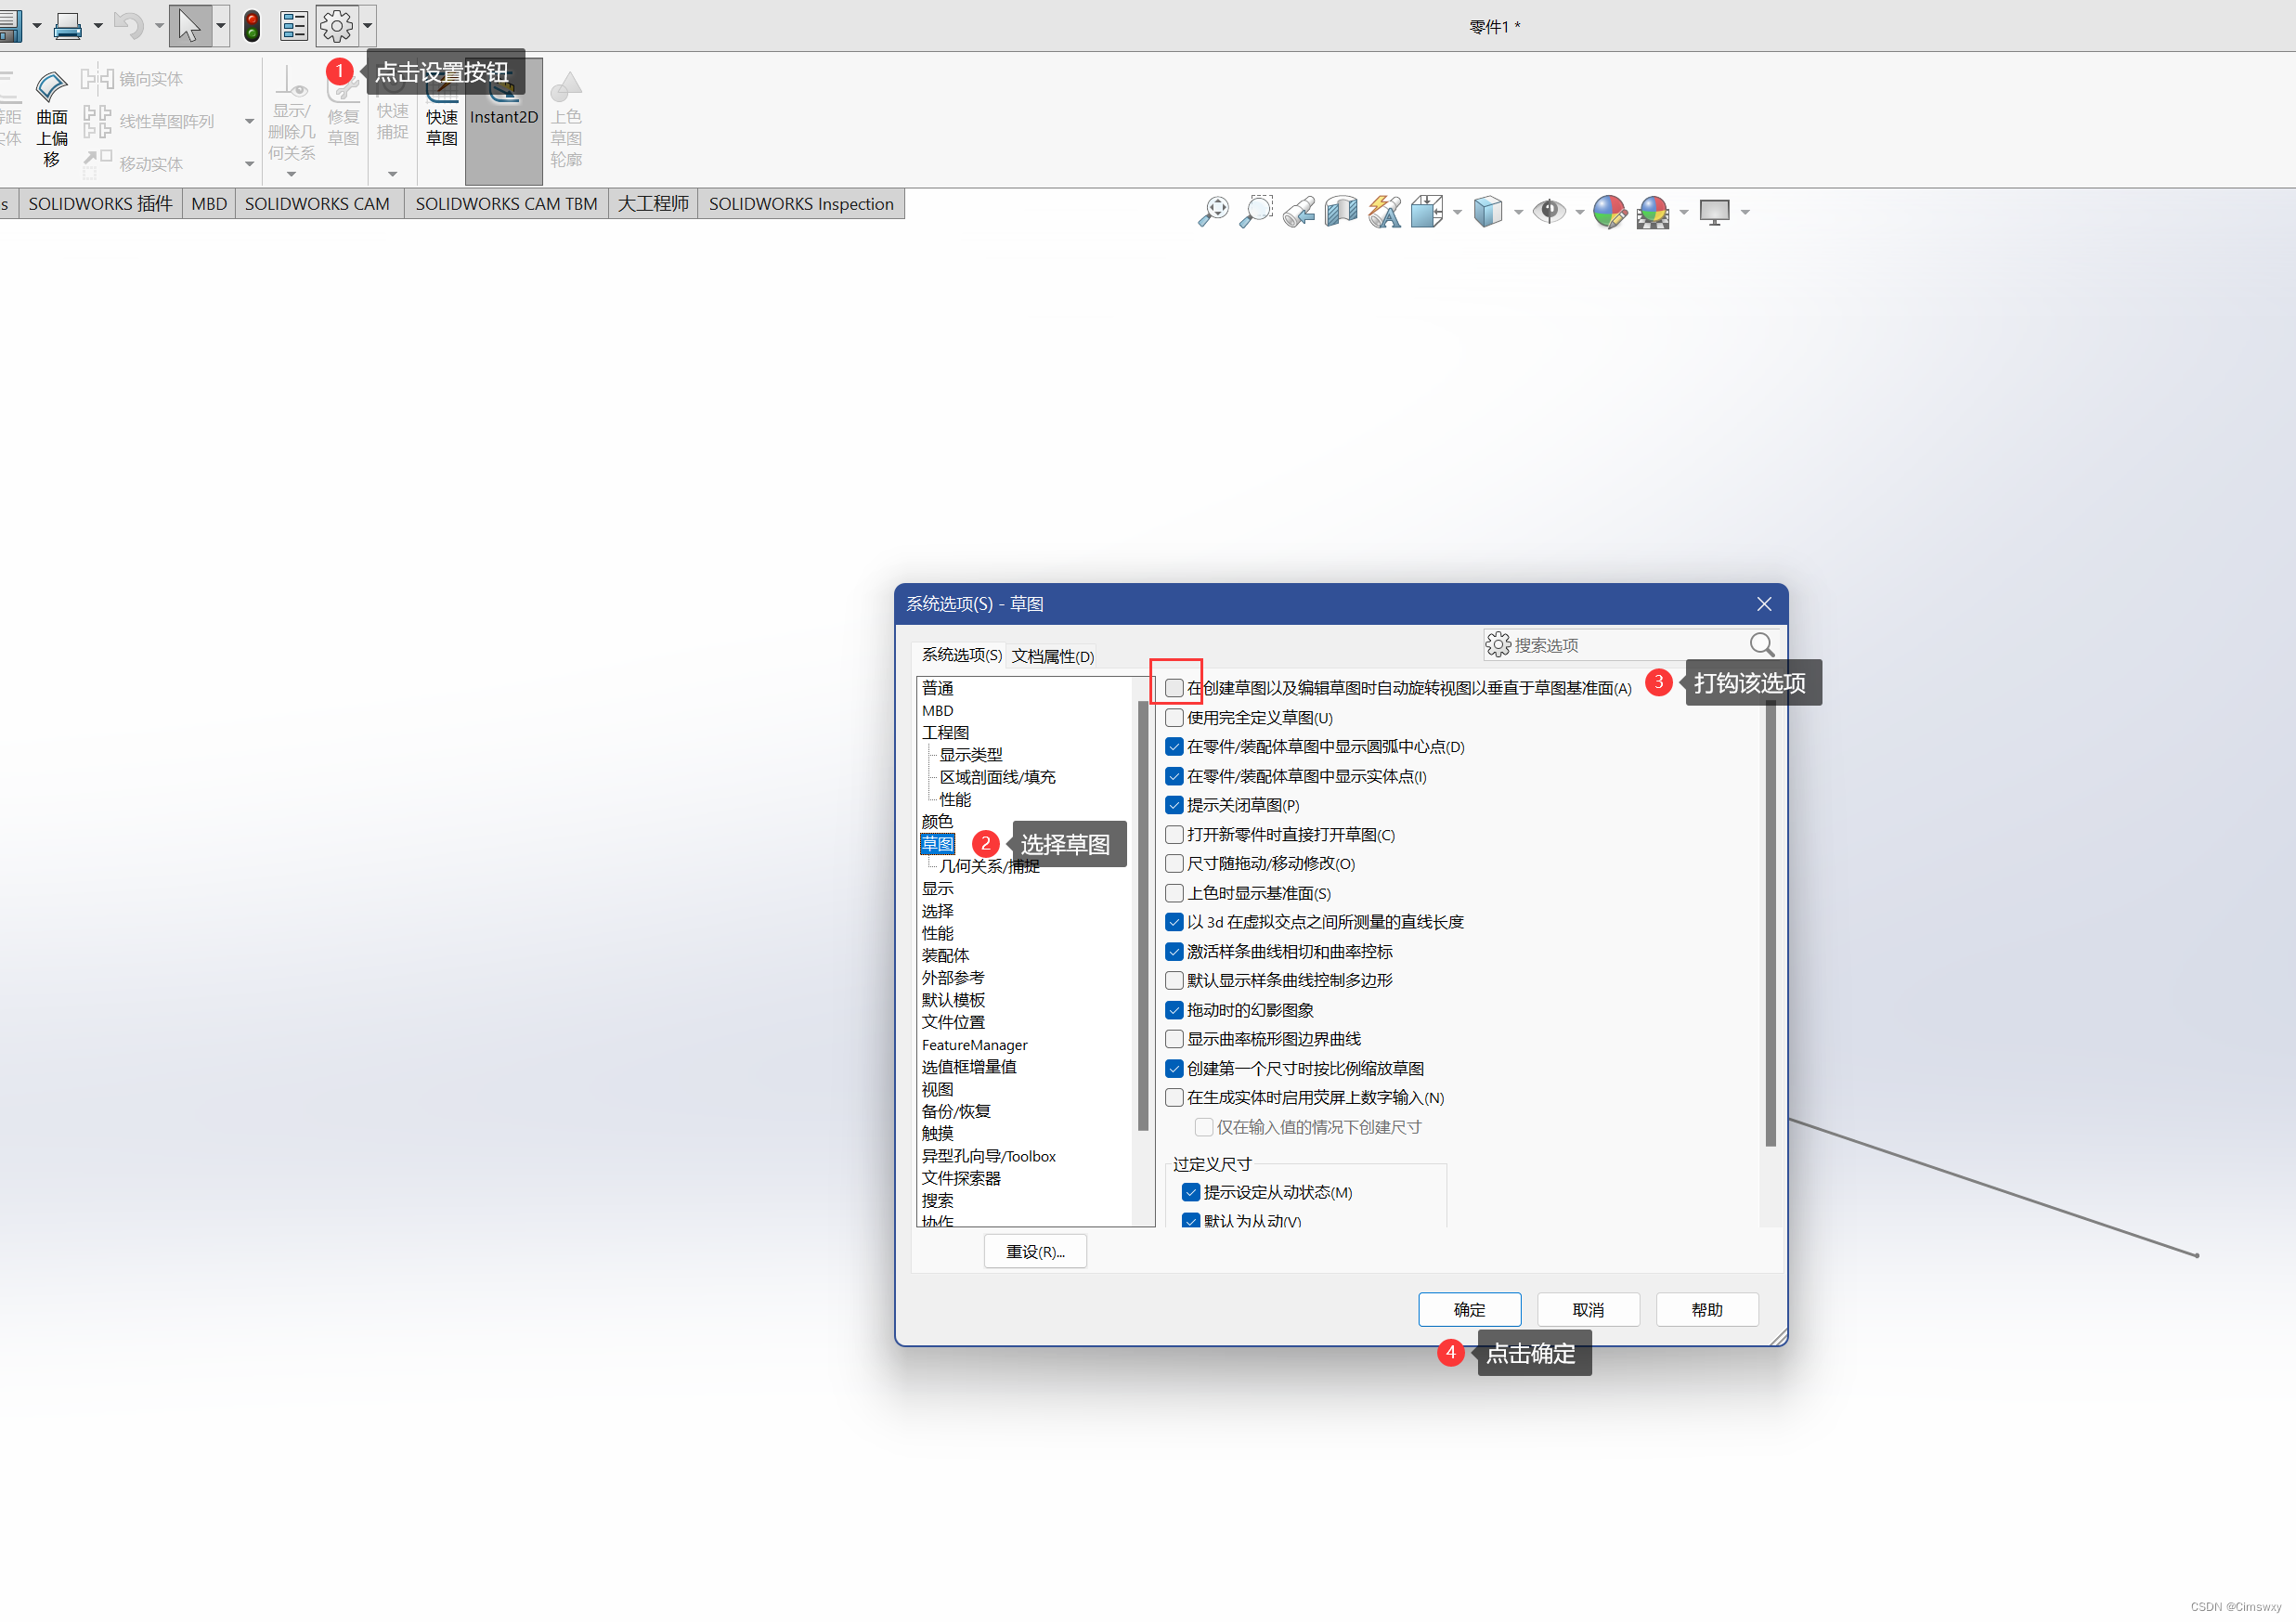The width and height of the screenshot is (2296, 1622).
Task: Click the Linear Sketch Pattern (线性草图阵列) tool
Action: coord(149,121)
